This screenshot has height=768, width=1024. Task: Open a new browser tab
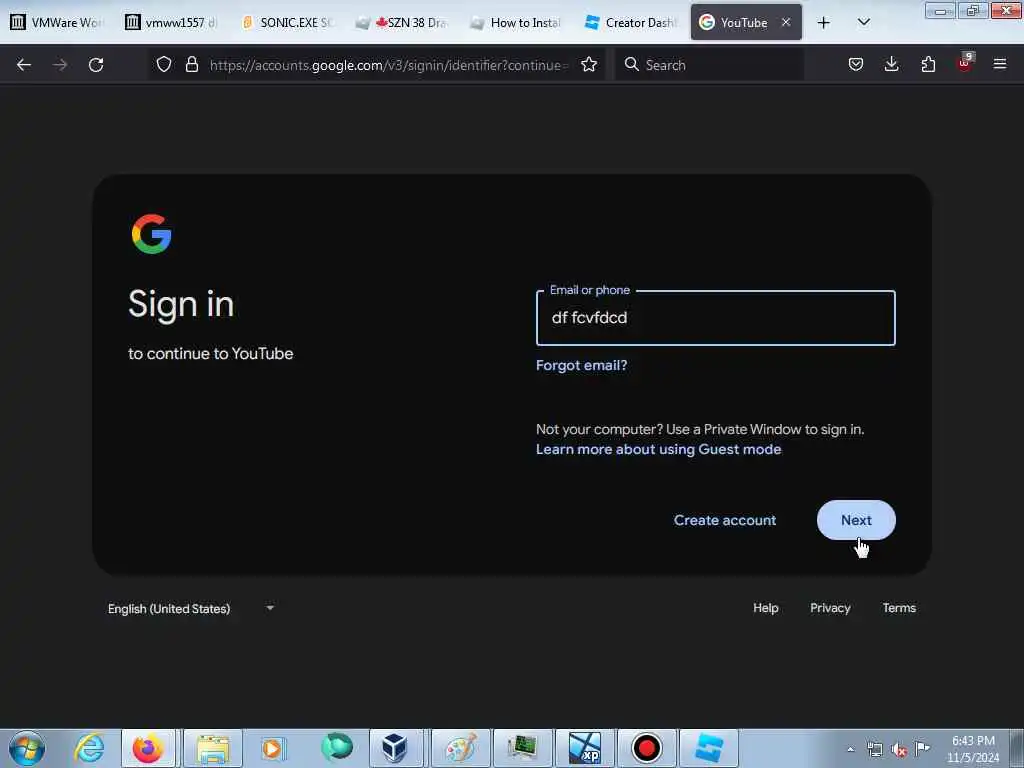[x=824, y=23]
